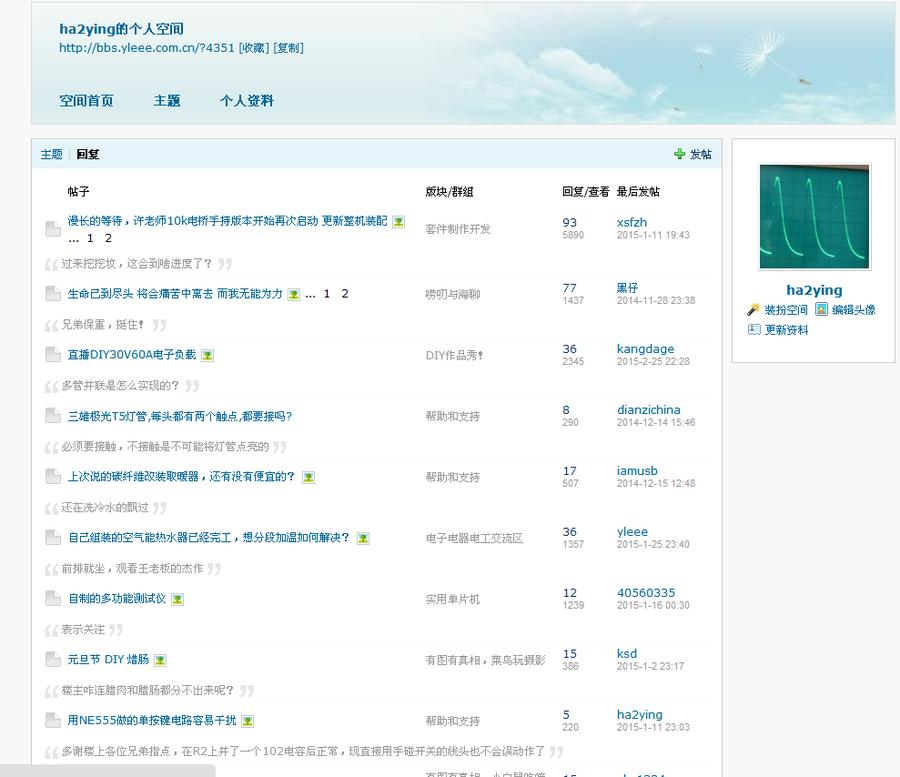Click the [复制] link next to URL

[288, 48]
